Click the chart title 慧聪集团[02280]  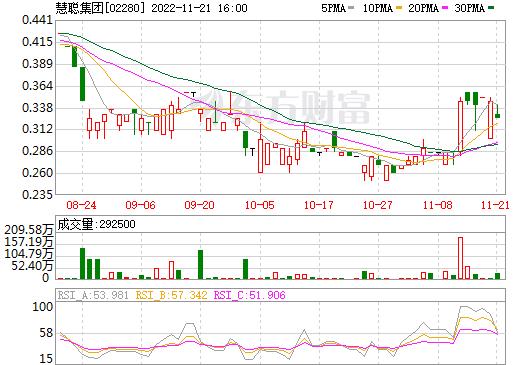coord(101,8)
